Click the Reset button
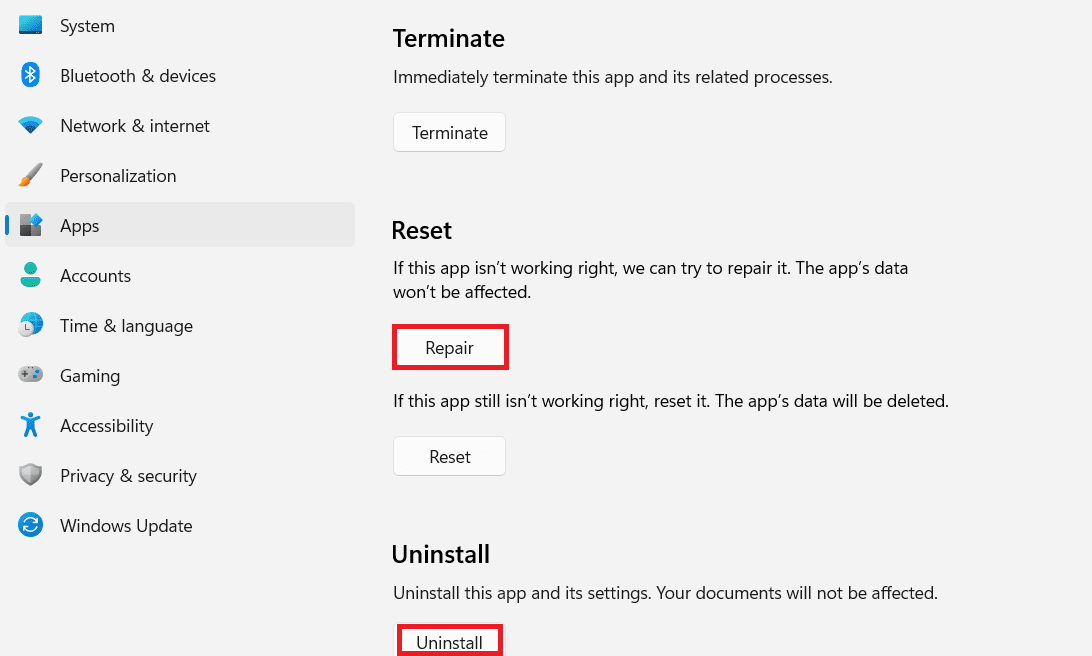 point(449,456)
